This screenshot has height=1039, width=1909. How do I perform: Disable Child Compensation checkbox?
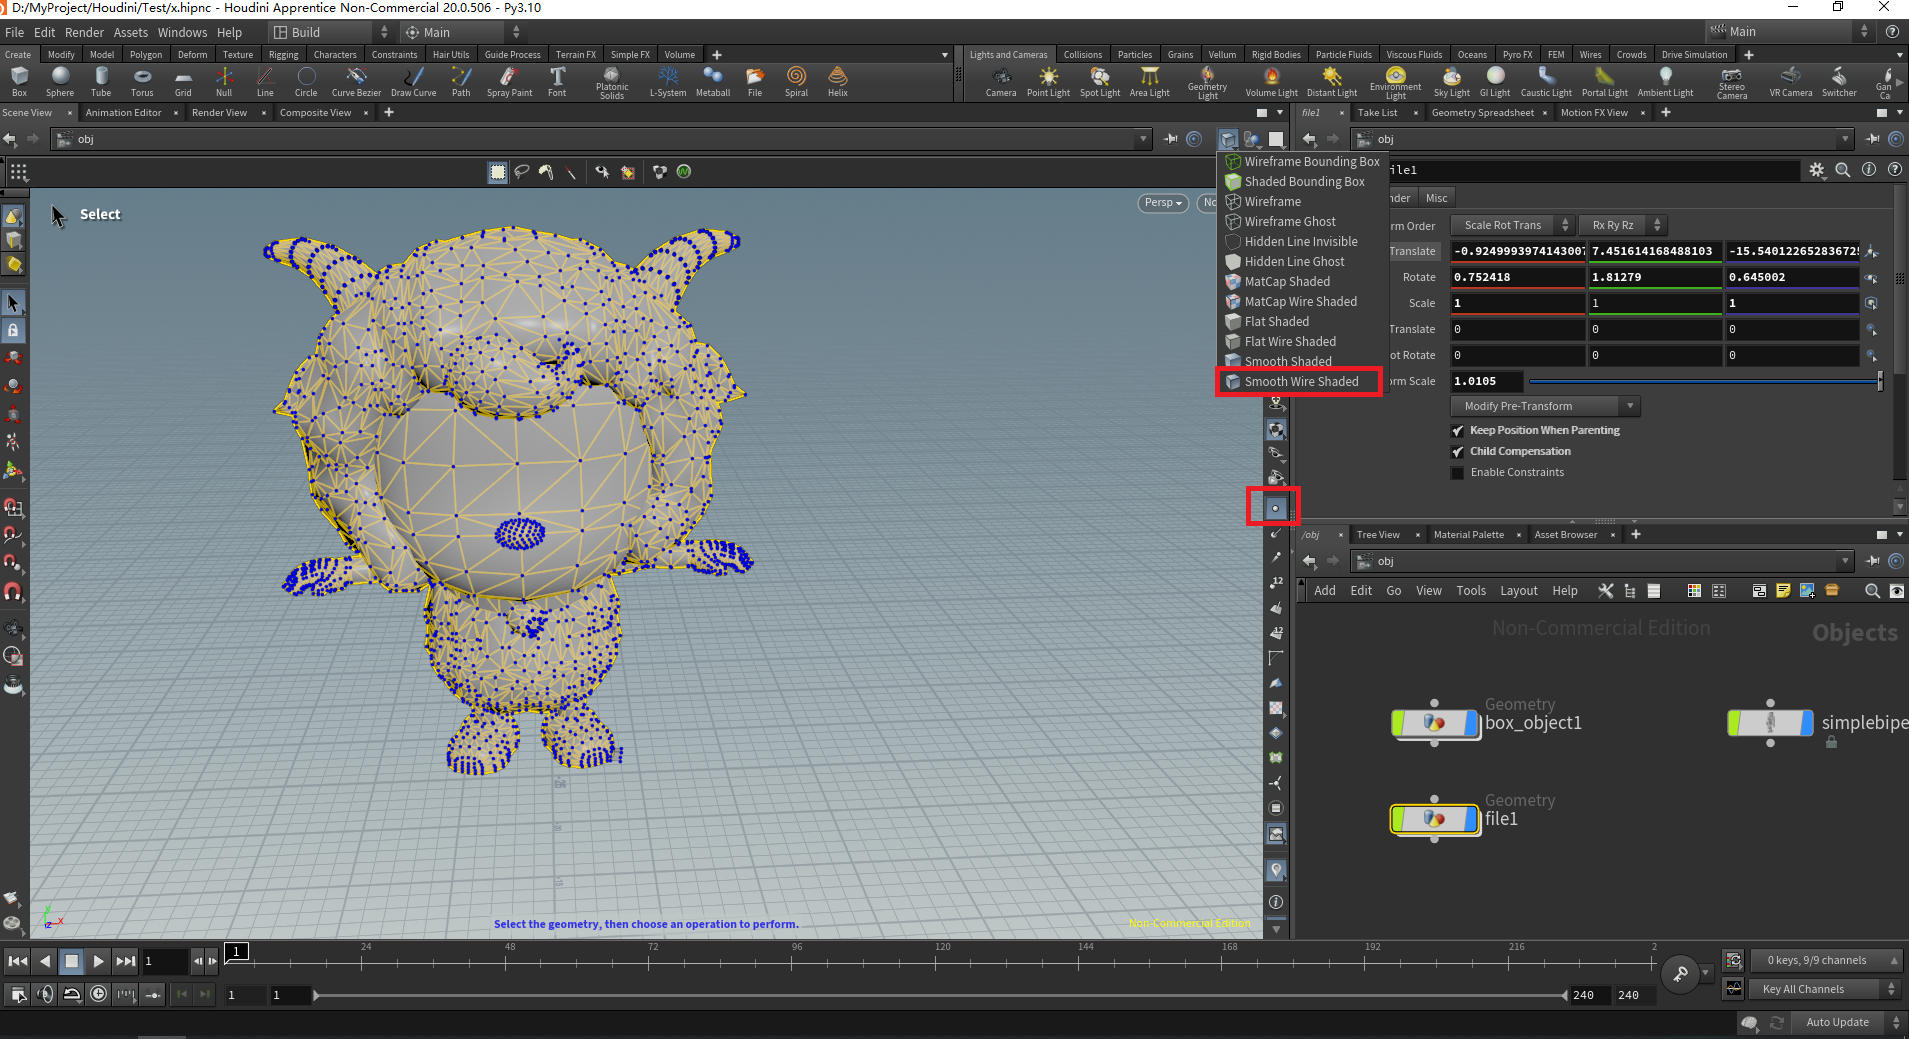pyautogui.click(x=1458, y=452)
